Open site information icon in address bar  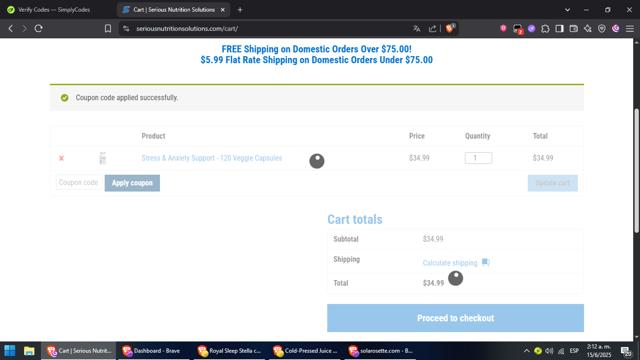[x=126, y=29]
